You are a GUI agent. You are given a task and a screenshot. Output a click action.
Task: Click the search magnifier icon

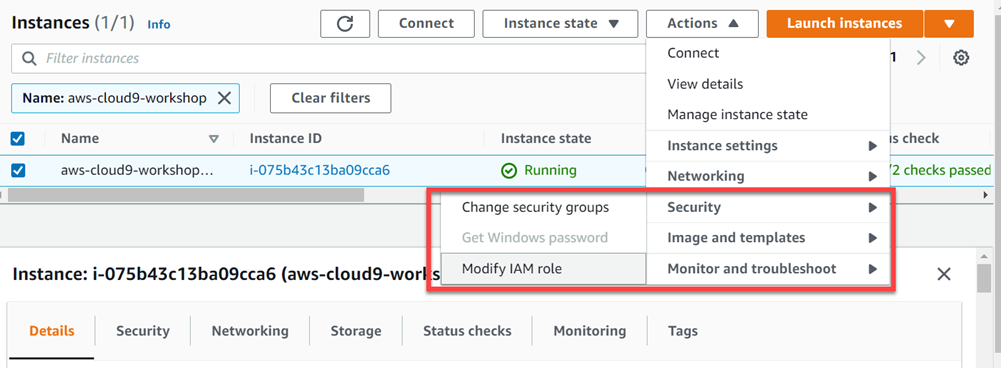[x=29, y=59]
